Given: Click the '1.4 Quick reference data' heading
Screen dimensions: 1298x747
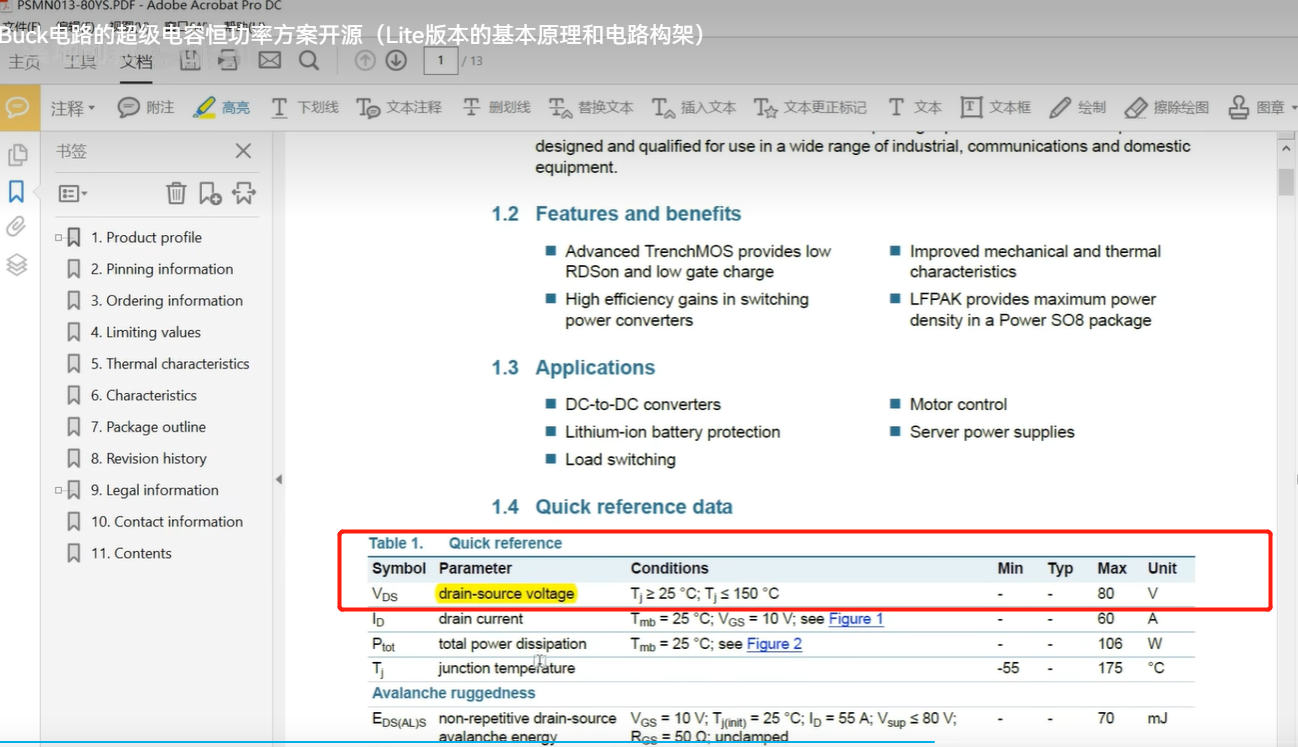Looking at the screenshot, I should pyautogui.click(x=612, y=507).
